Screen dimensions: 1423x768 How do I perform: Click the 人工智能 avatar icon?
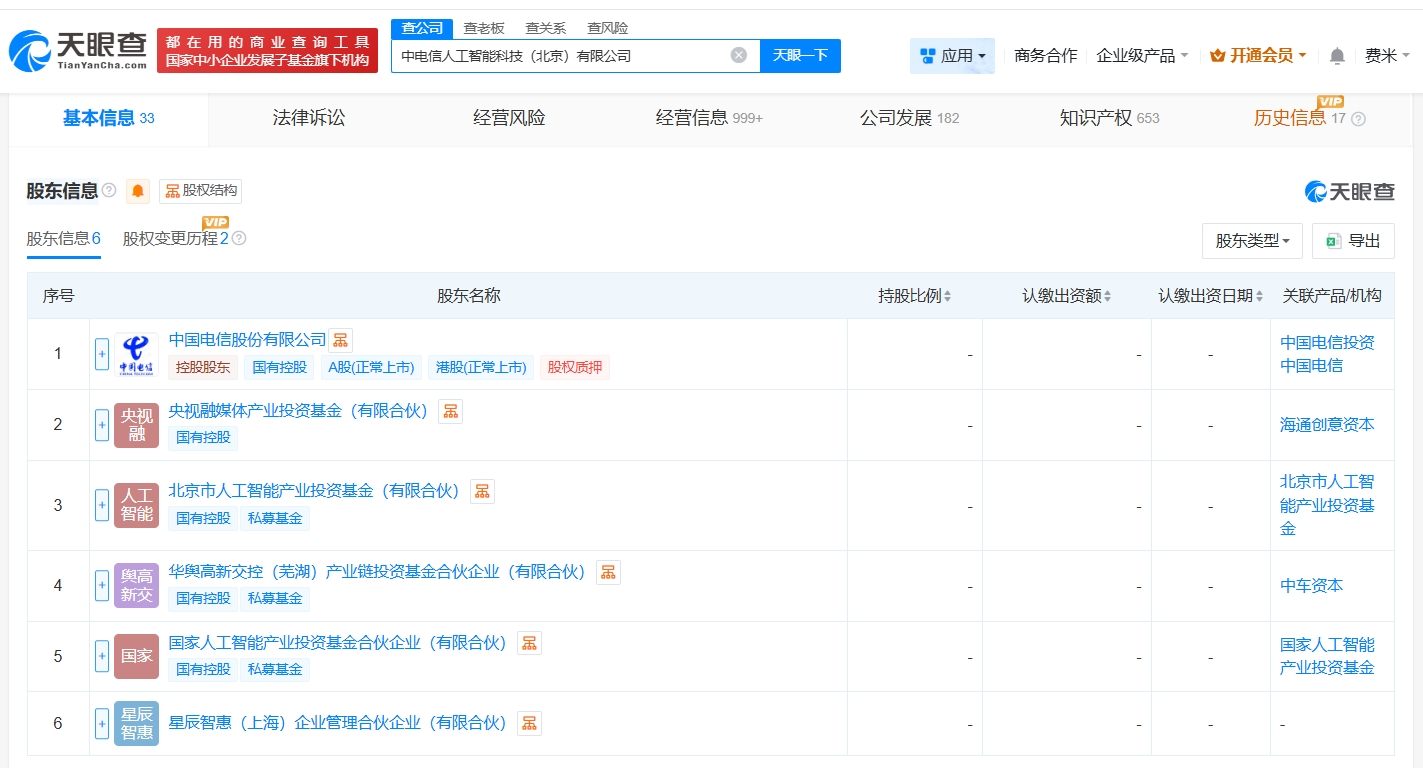tap(136, 505)
